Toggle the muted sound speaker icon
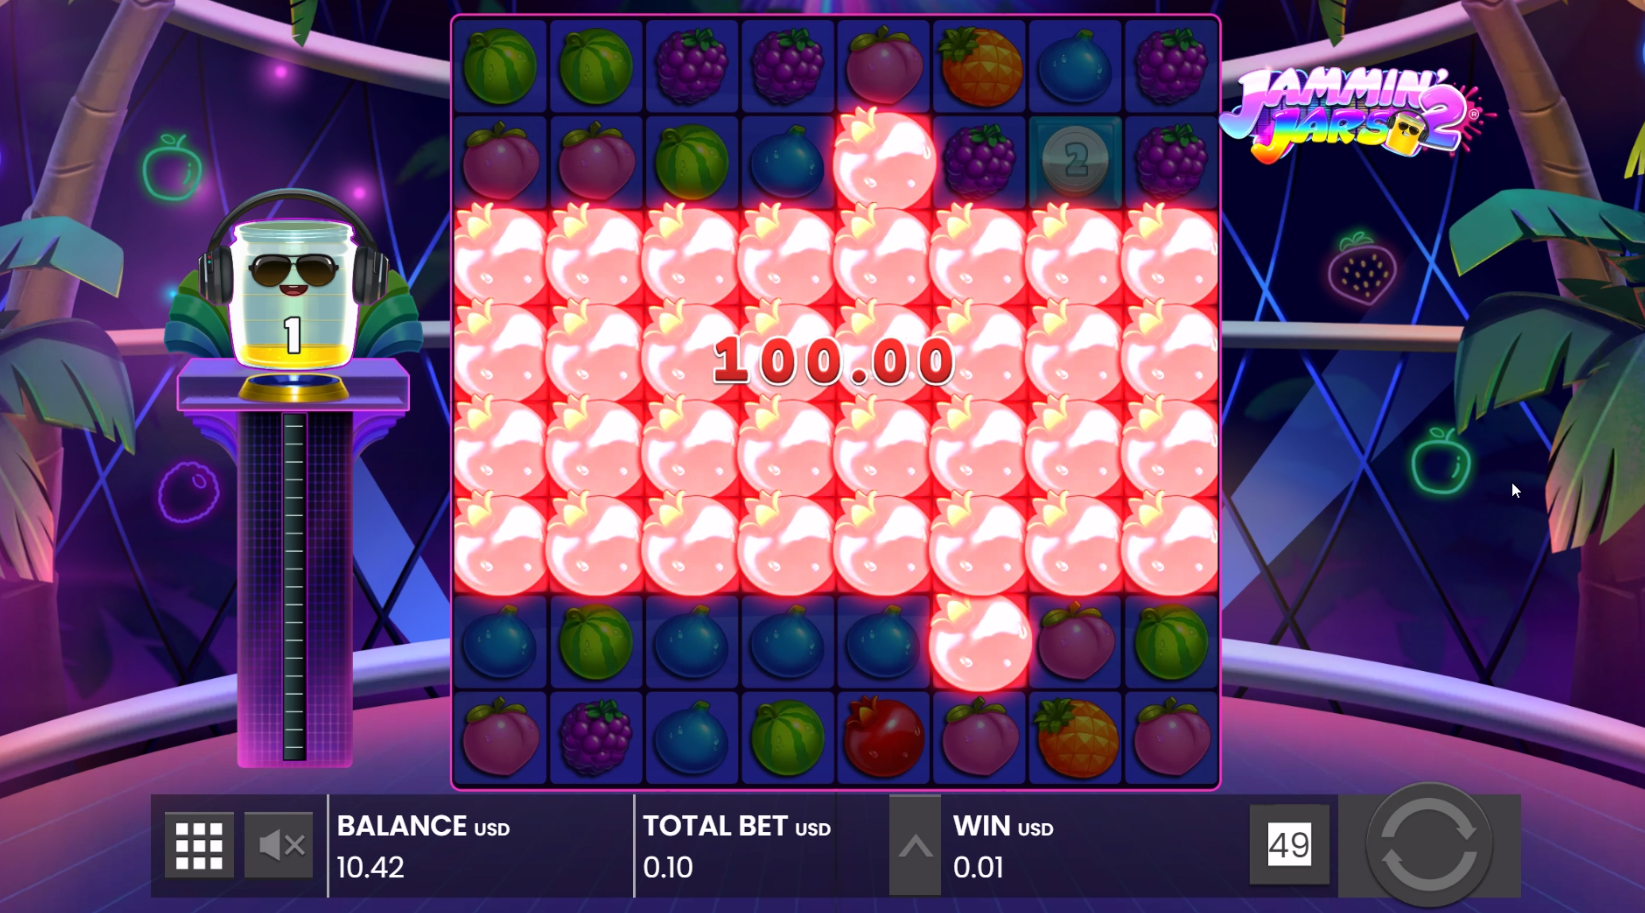Image resolution: width=1645 pixels, height=913 pixels. [x=279, y=846]
